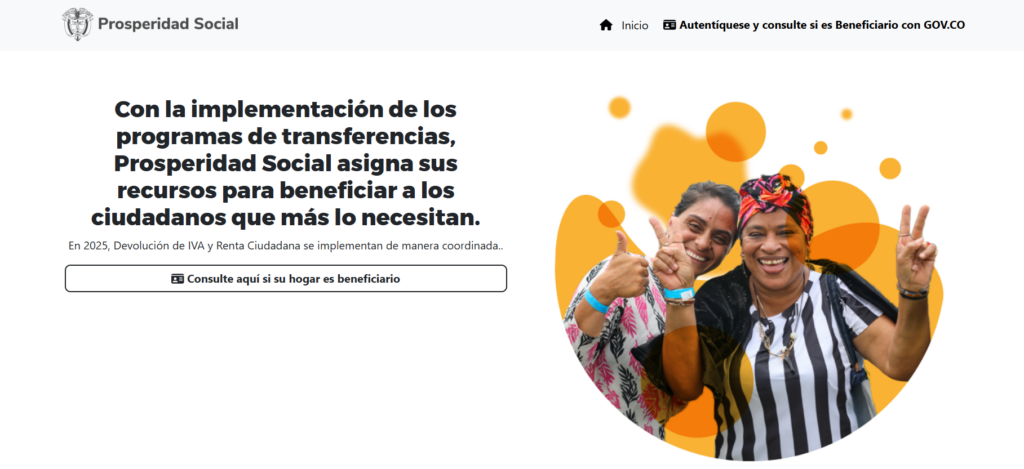Click the main headline about programas de transferencias

pos(286,163)
